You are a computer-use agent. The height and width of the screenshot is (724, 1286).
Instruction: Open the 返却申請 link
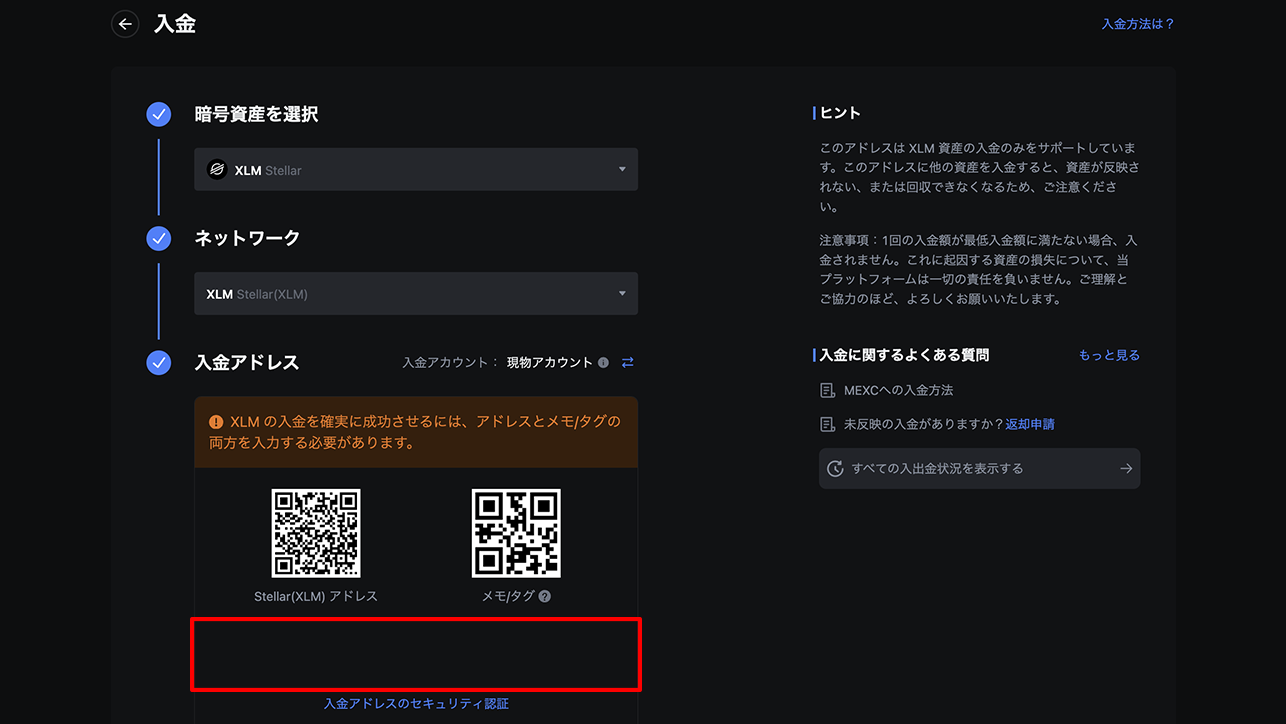pos(1030,424)
